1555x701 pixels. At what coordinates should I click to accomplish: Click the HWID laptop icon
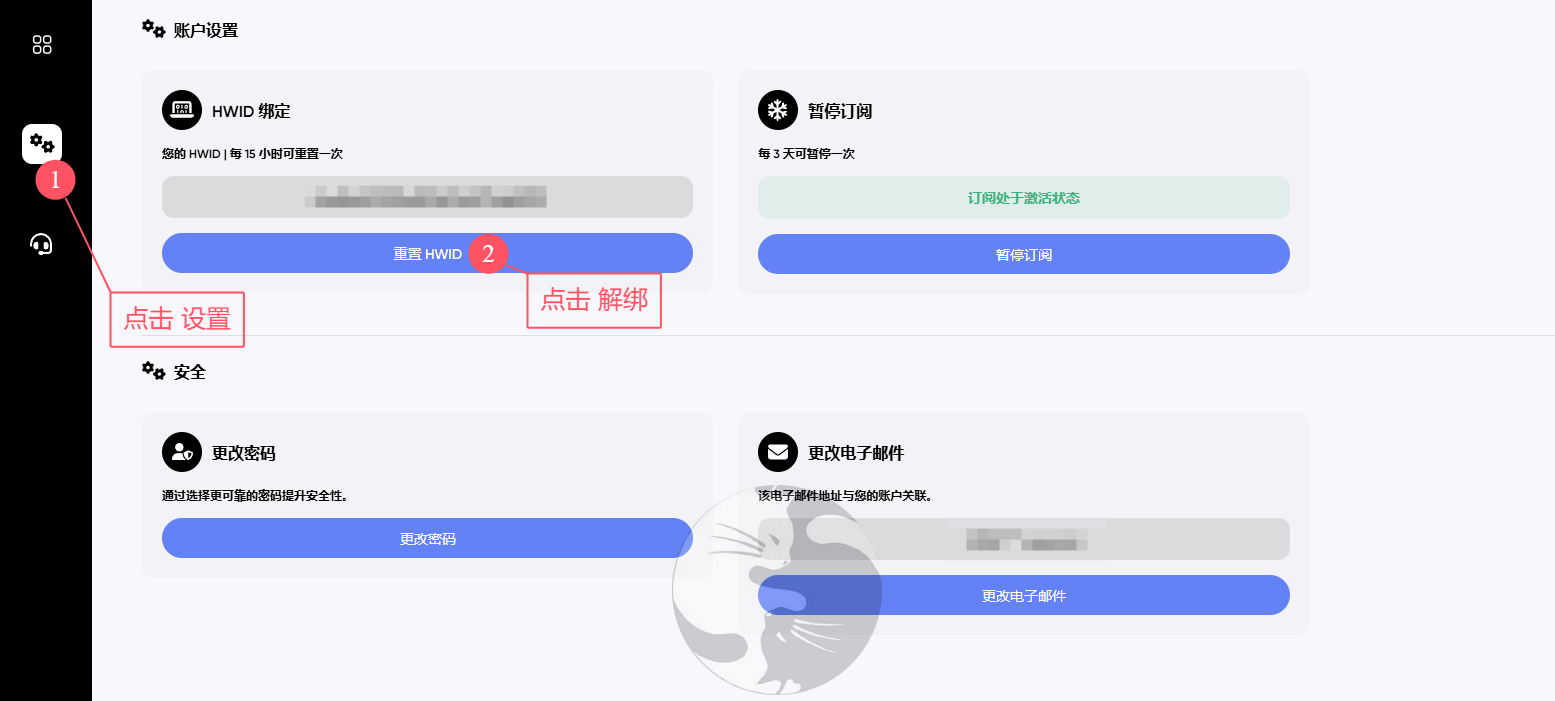tap(182, 110)
